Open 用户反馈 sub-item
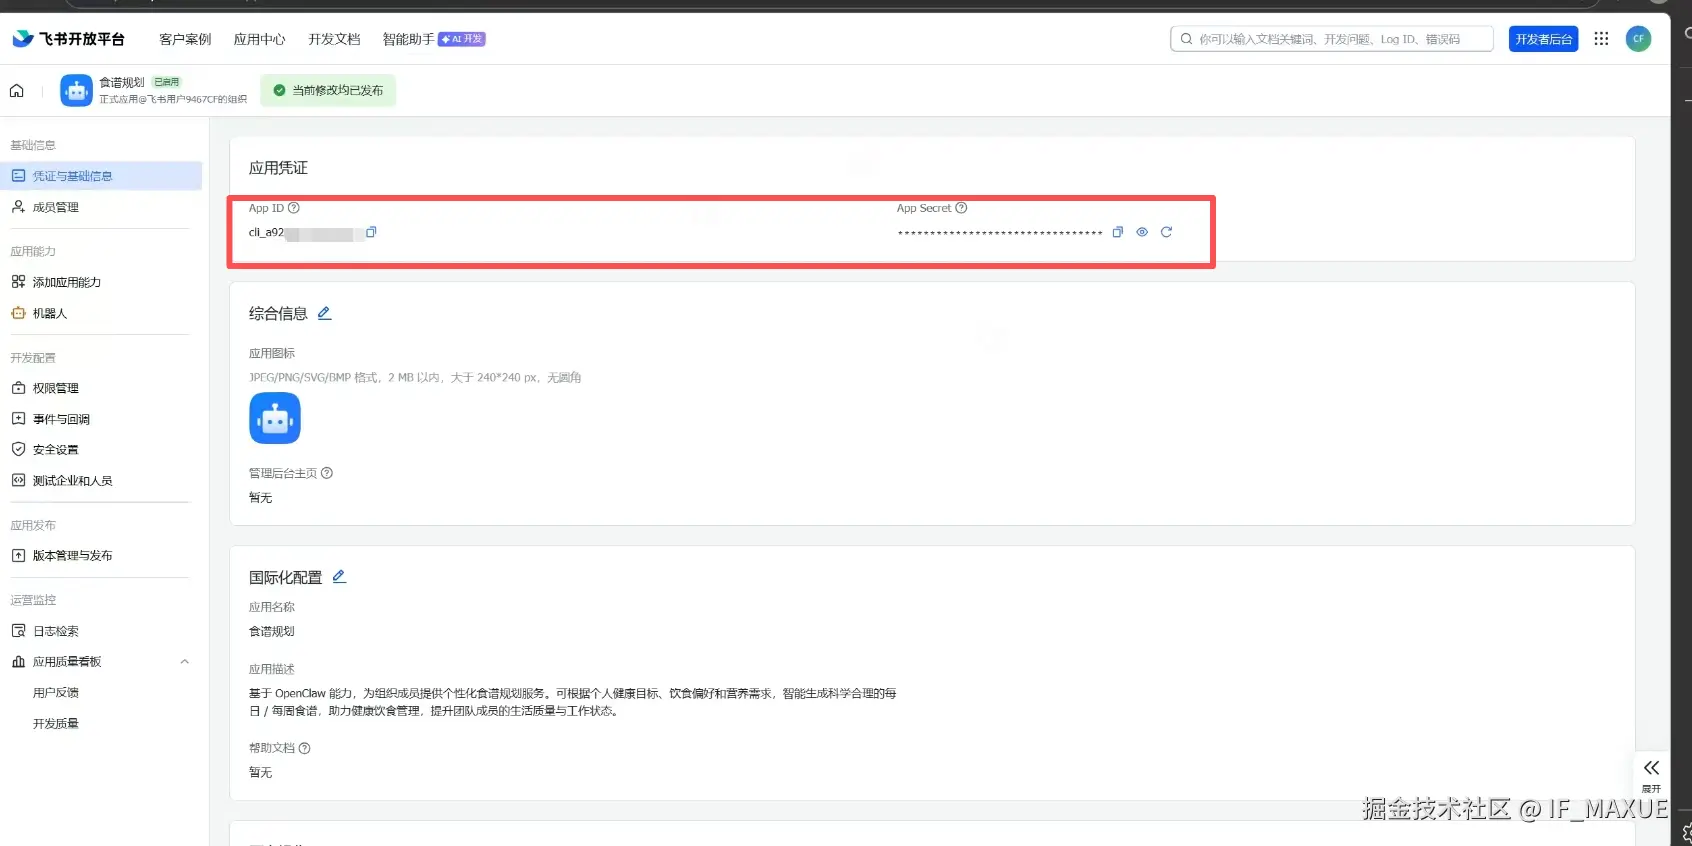This screenshot has height=846, width=1692. pos(56,693)
